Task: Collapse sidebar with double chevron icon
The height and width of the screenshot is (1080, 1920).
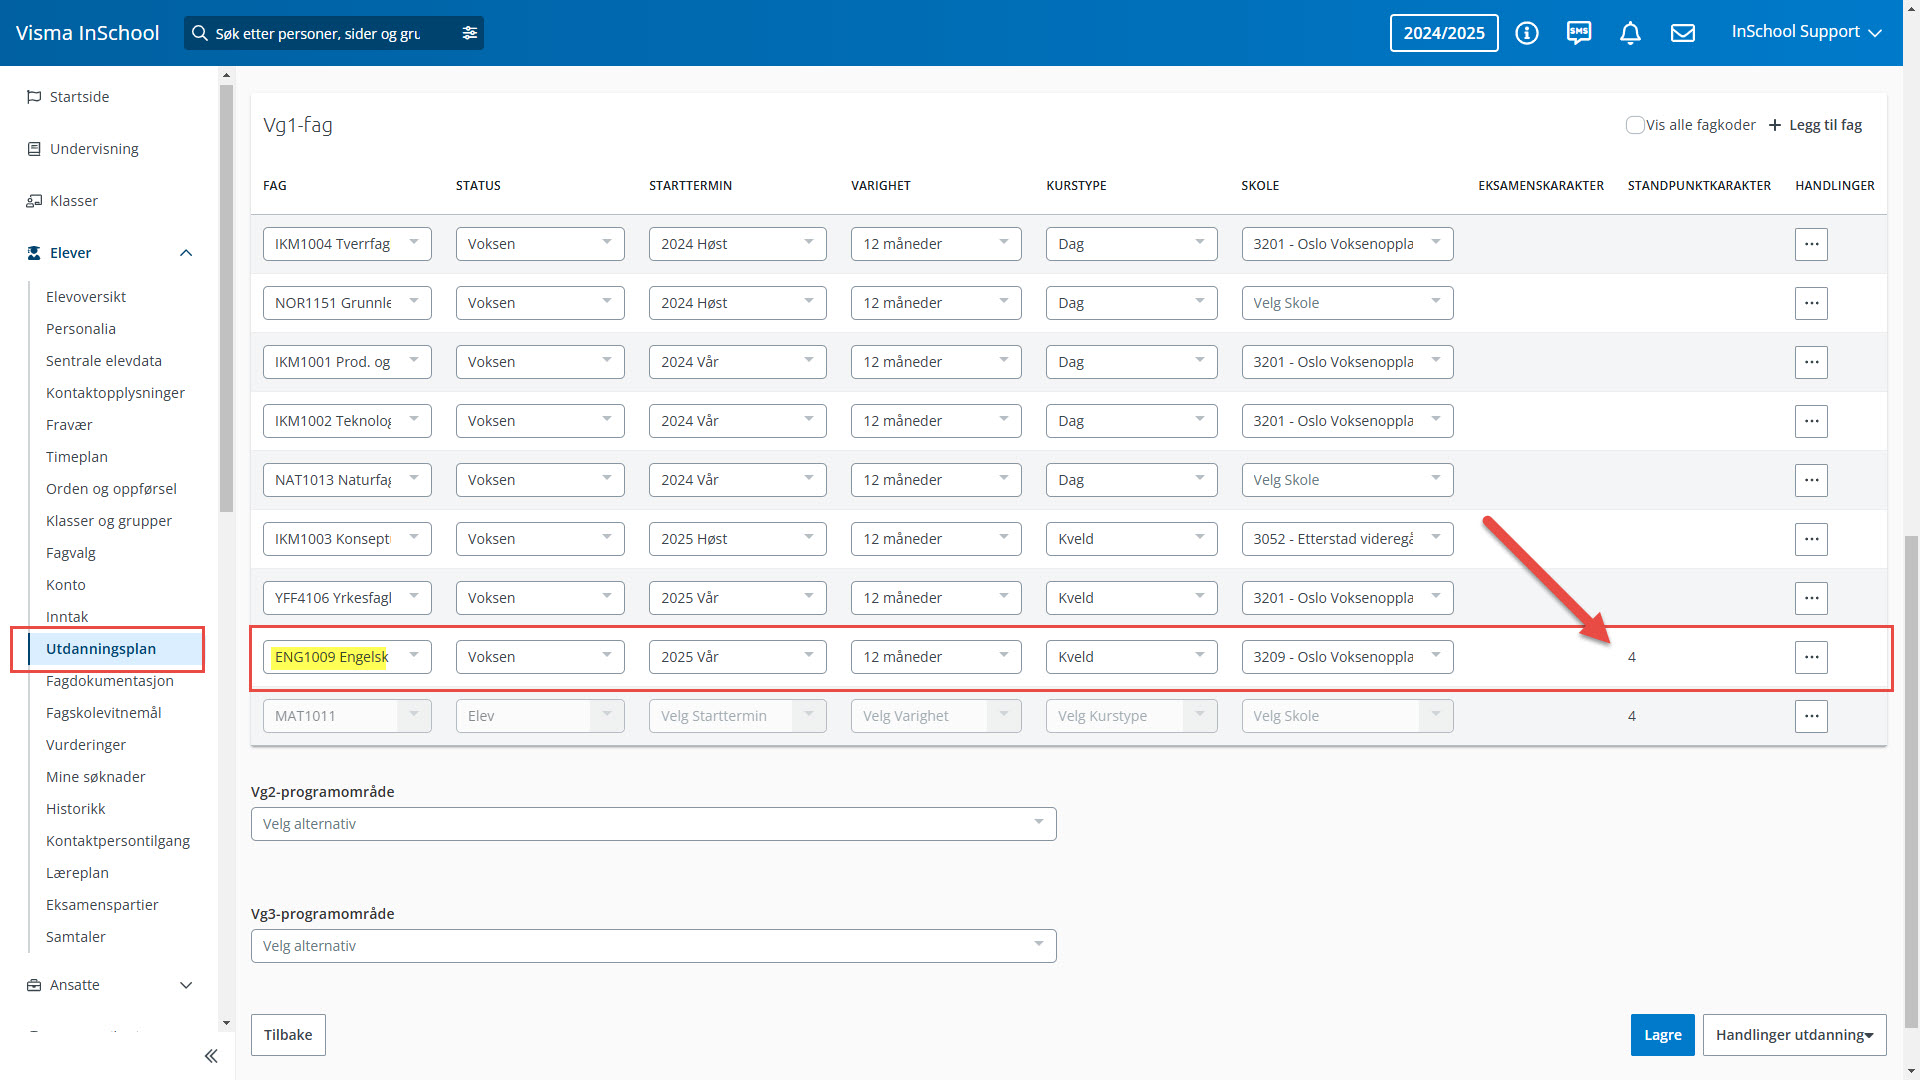Action: (x=211, y=1056)
